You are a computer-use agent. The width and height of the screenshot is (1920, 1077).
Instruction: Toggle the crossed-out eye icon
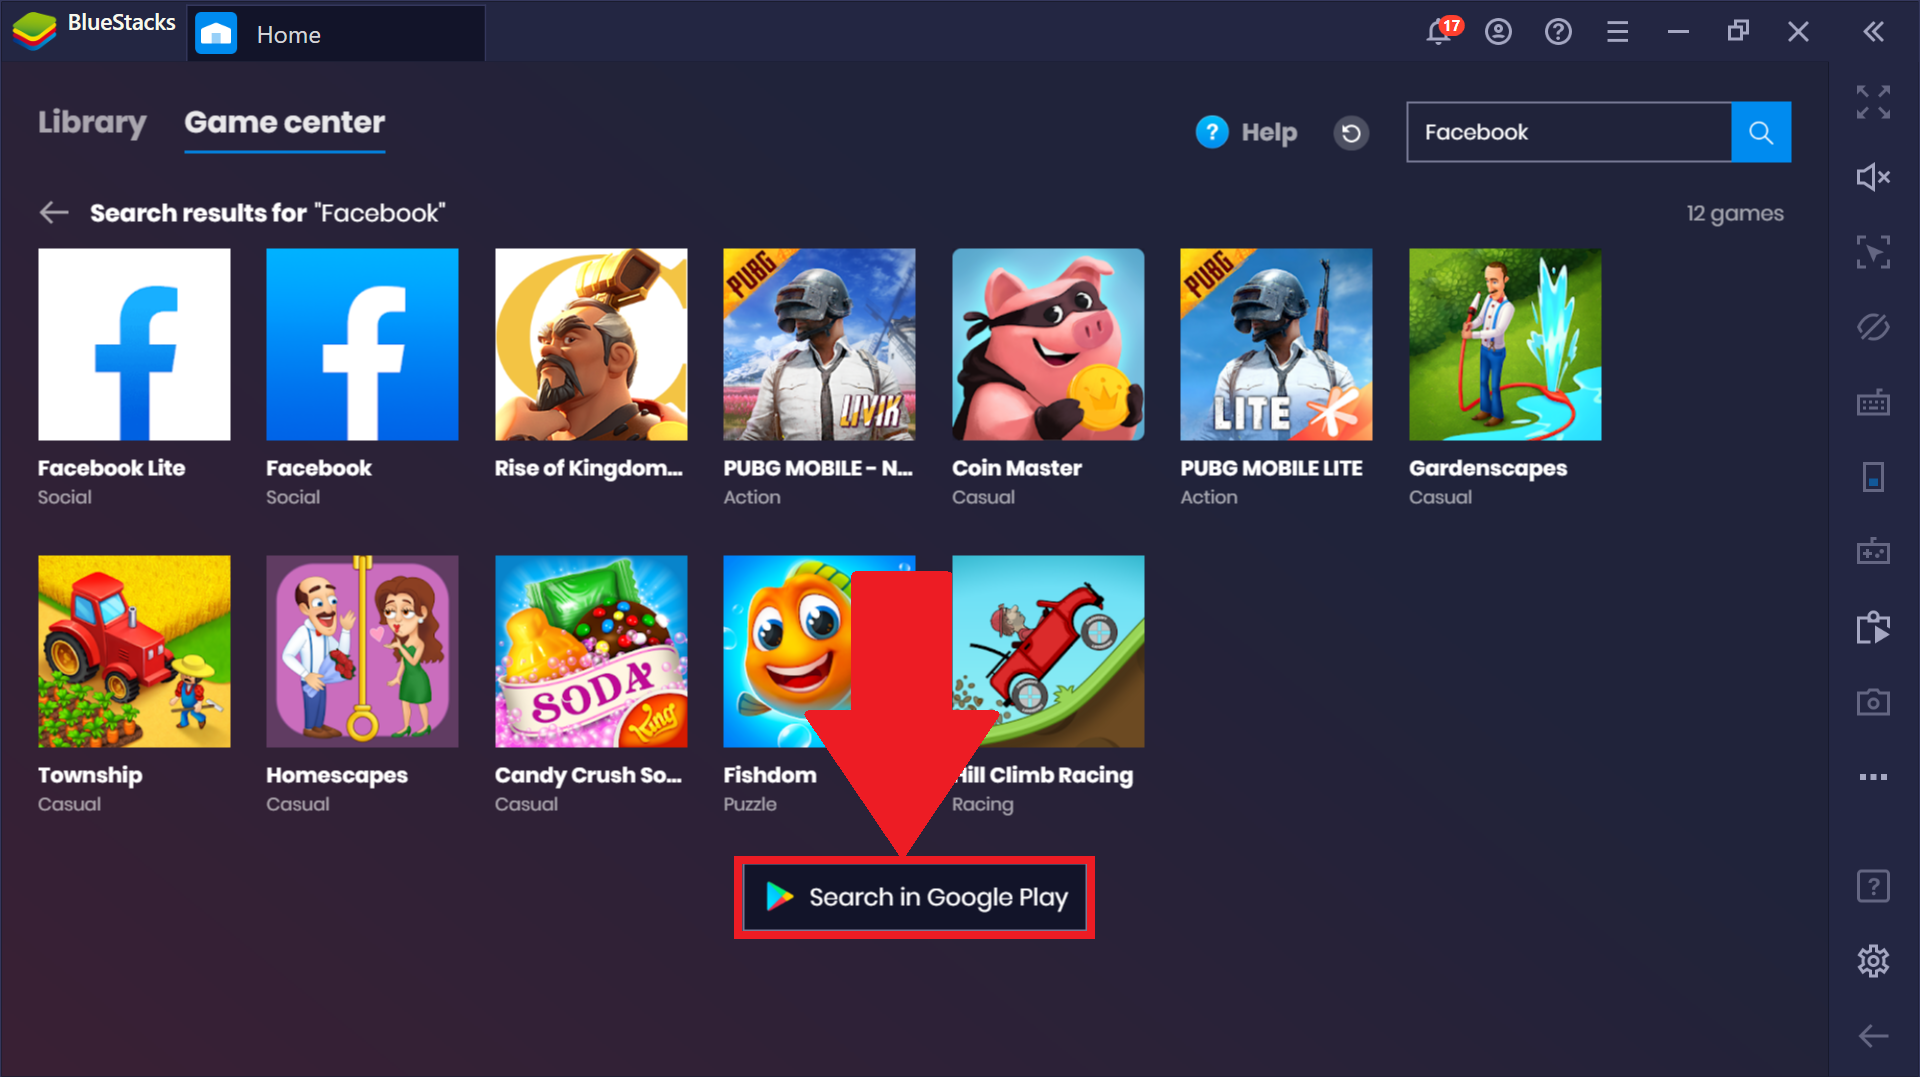point(1873,327)
